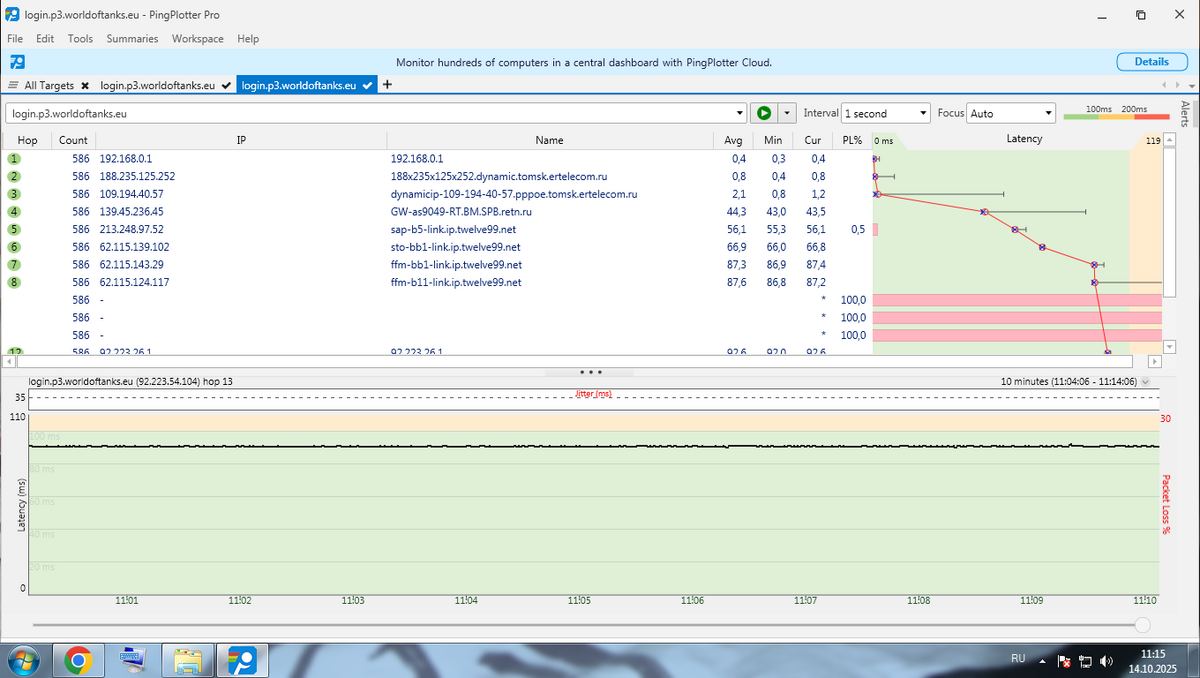Screen dimensions: 1200x678
Task: Open the target address history dropdown
Action: tap(740, 113)
